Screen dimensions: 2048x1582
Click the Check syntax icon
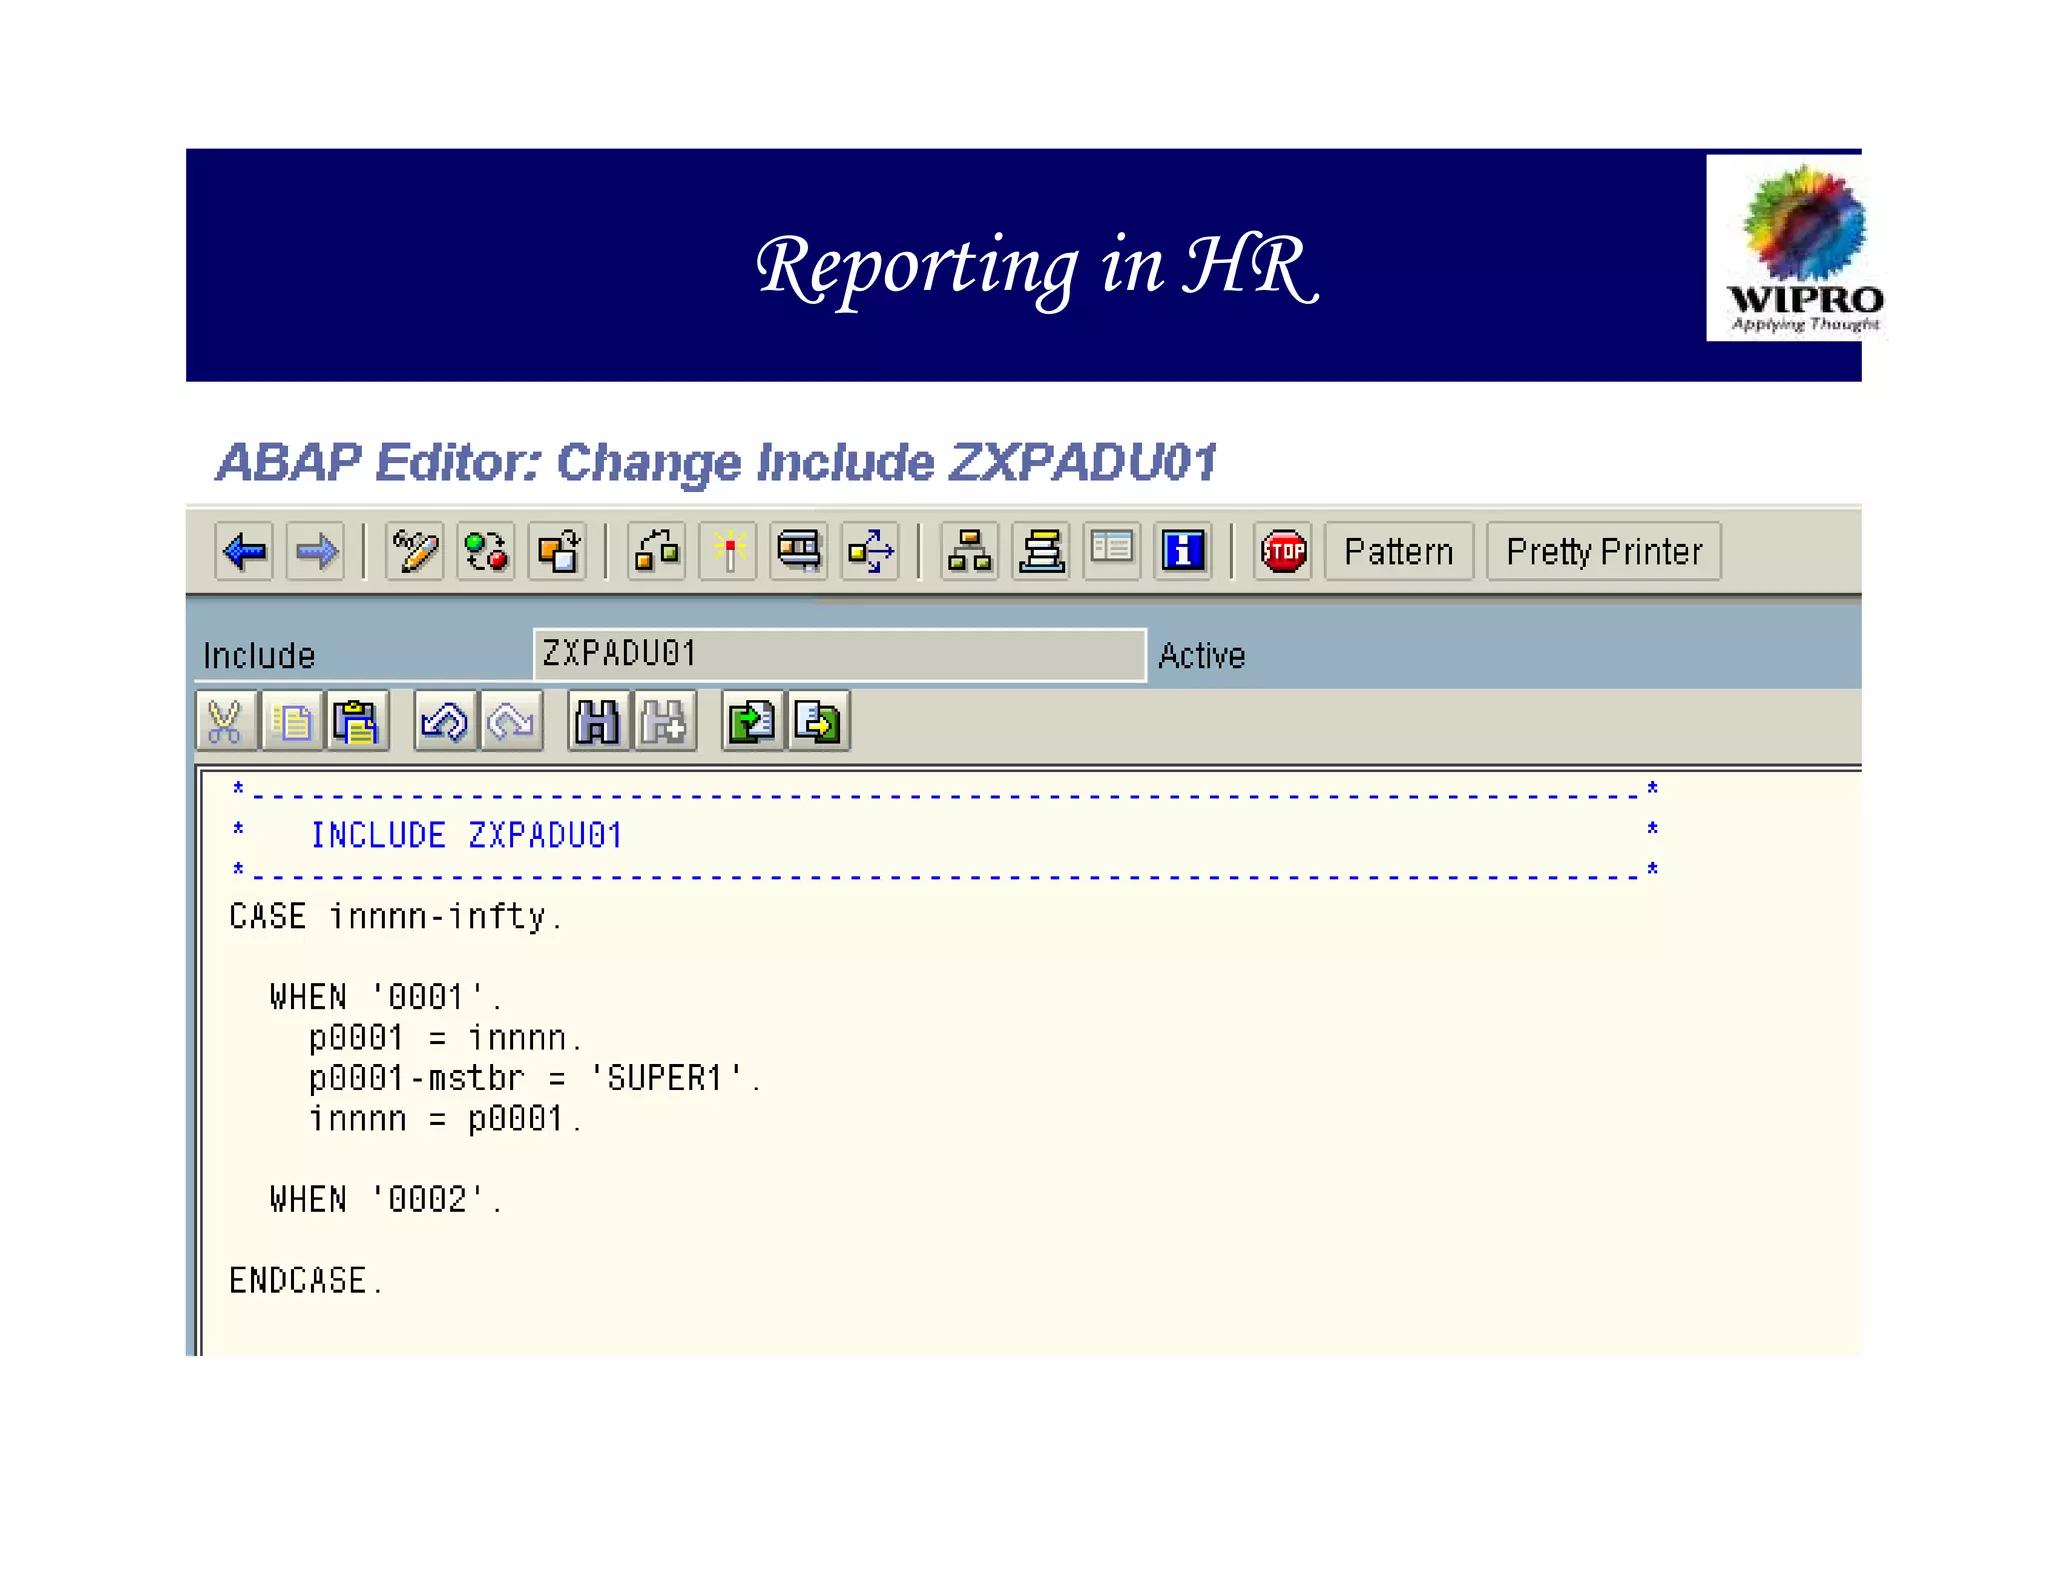pos(657,551)
